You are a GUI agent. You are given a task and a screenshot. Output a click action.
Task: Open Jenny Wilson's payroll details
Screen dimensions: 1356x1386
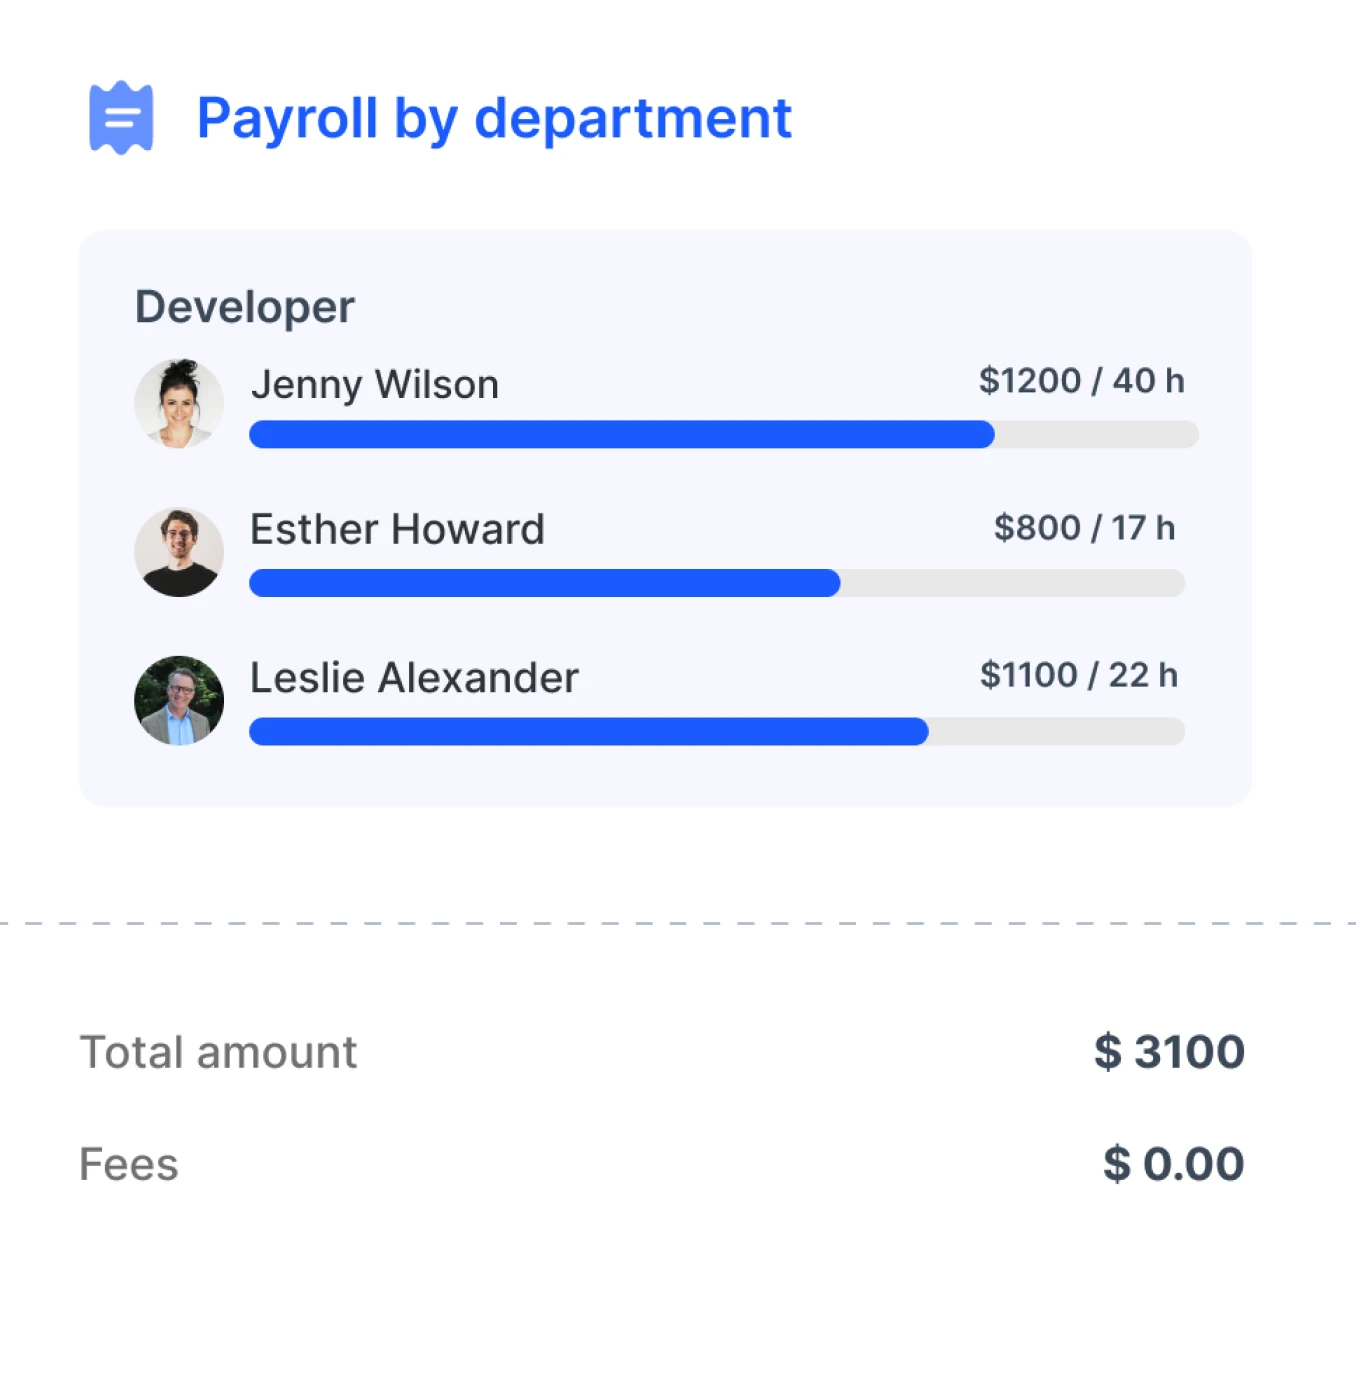[x=374, y=384]
